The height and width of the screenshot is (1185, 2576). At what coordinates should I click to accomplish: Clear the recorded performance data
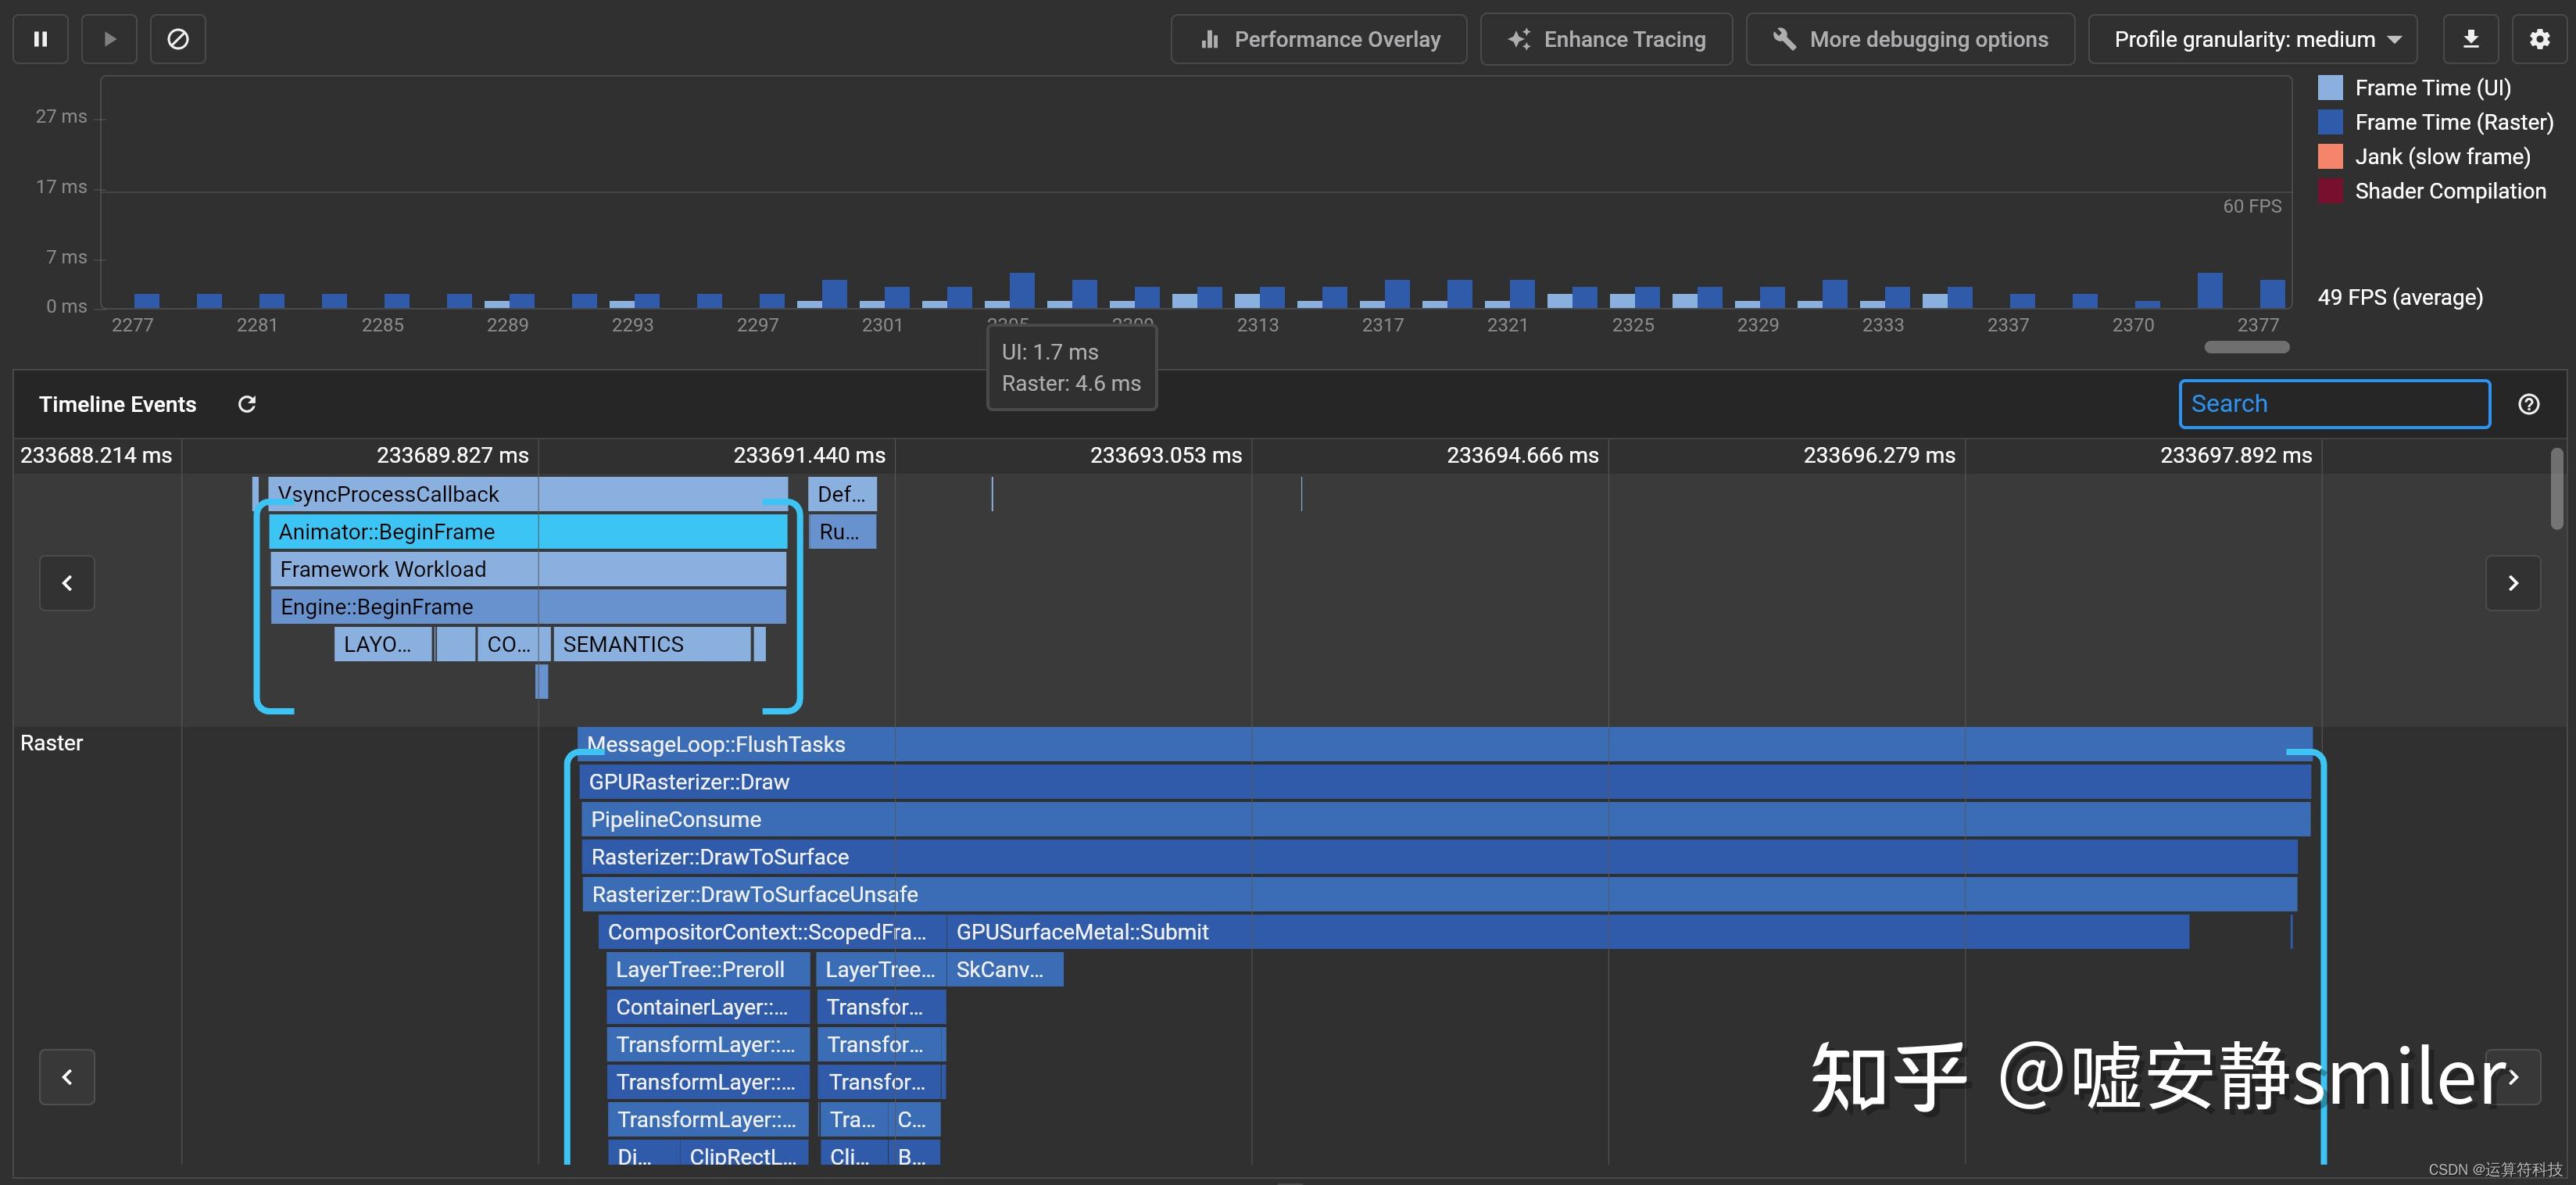pos(178,39)
